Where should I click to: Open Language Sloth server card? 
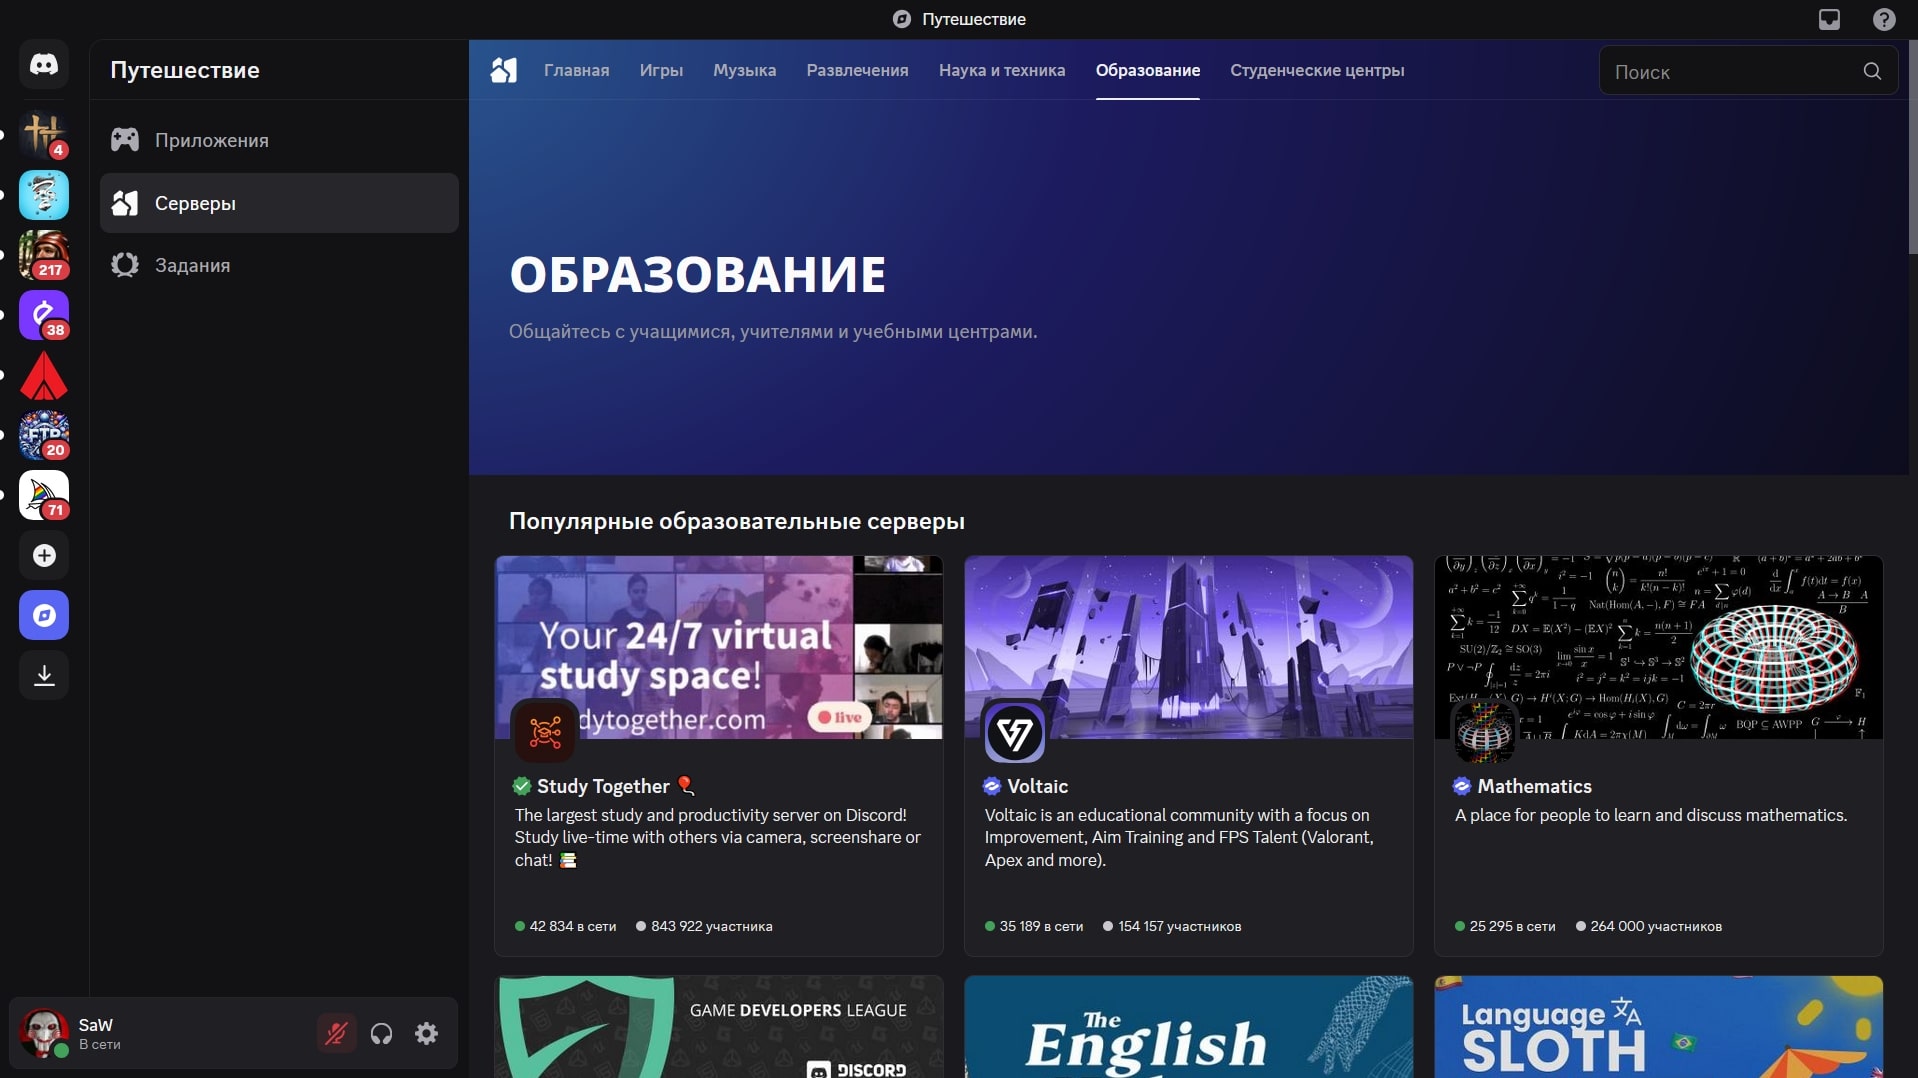tap(1658, 1027)
